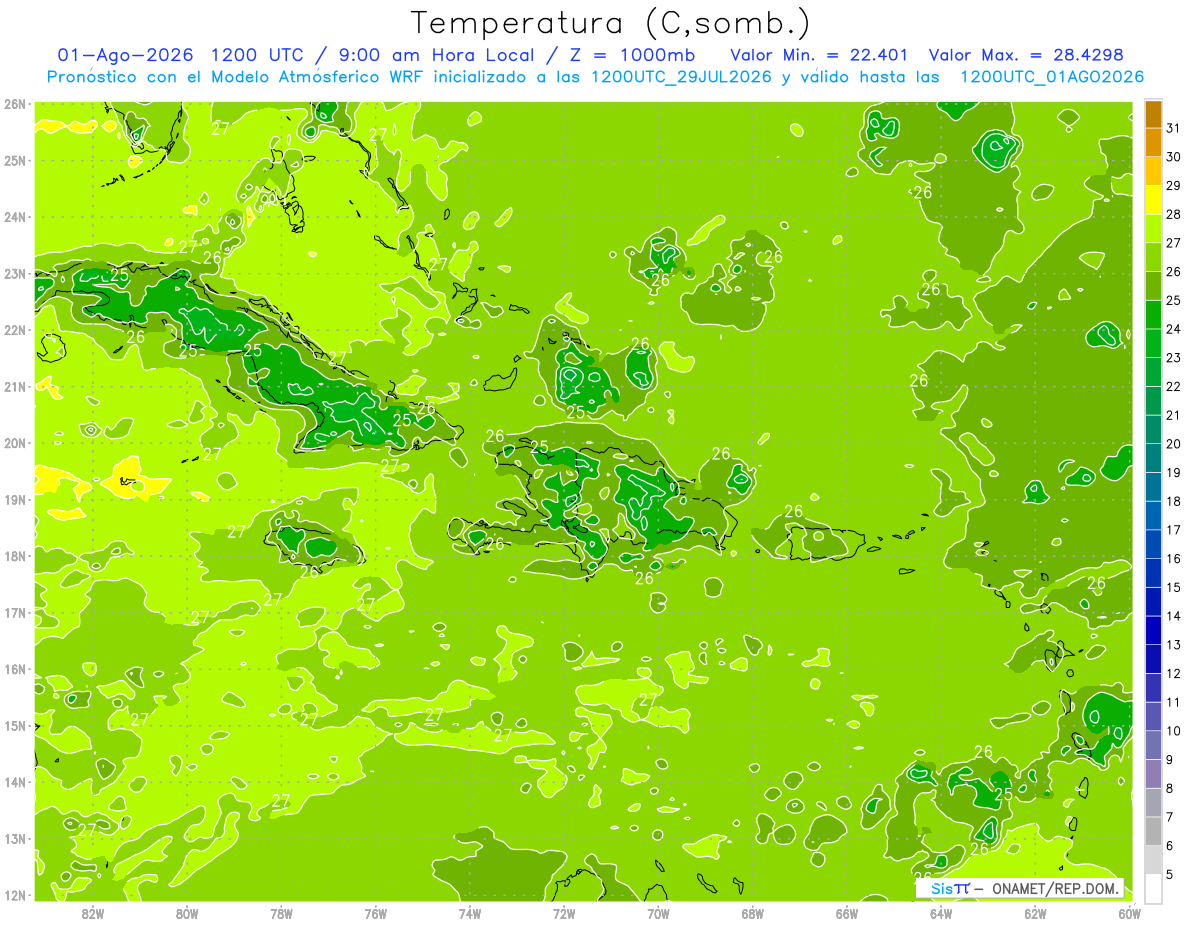Click the "19N" latitude axis label
Screen dimensions: 1200x927
point(14,499)
